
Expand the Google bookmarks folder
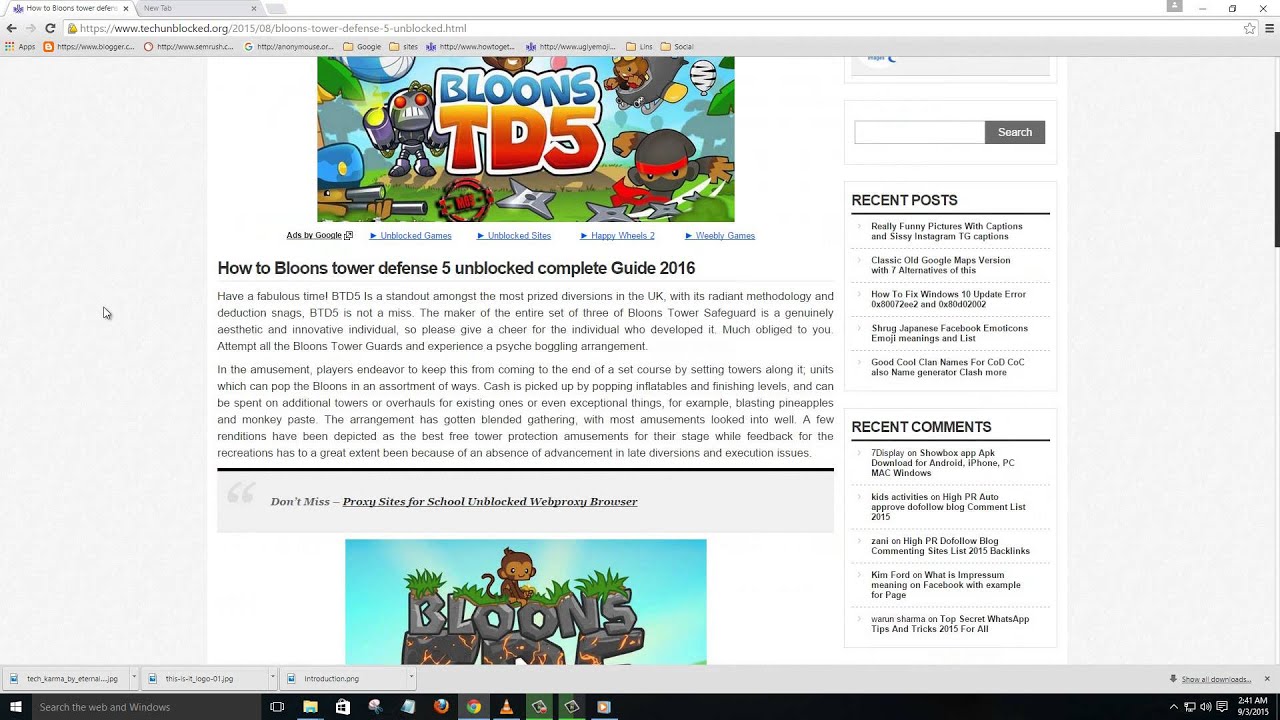[x=362, y=46]
